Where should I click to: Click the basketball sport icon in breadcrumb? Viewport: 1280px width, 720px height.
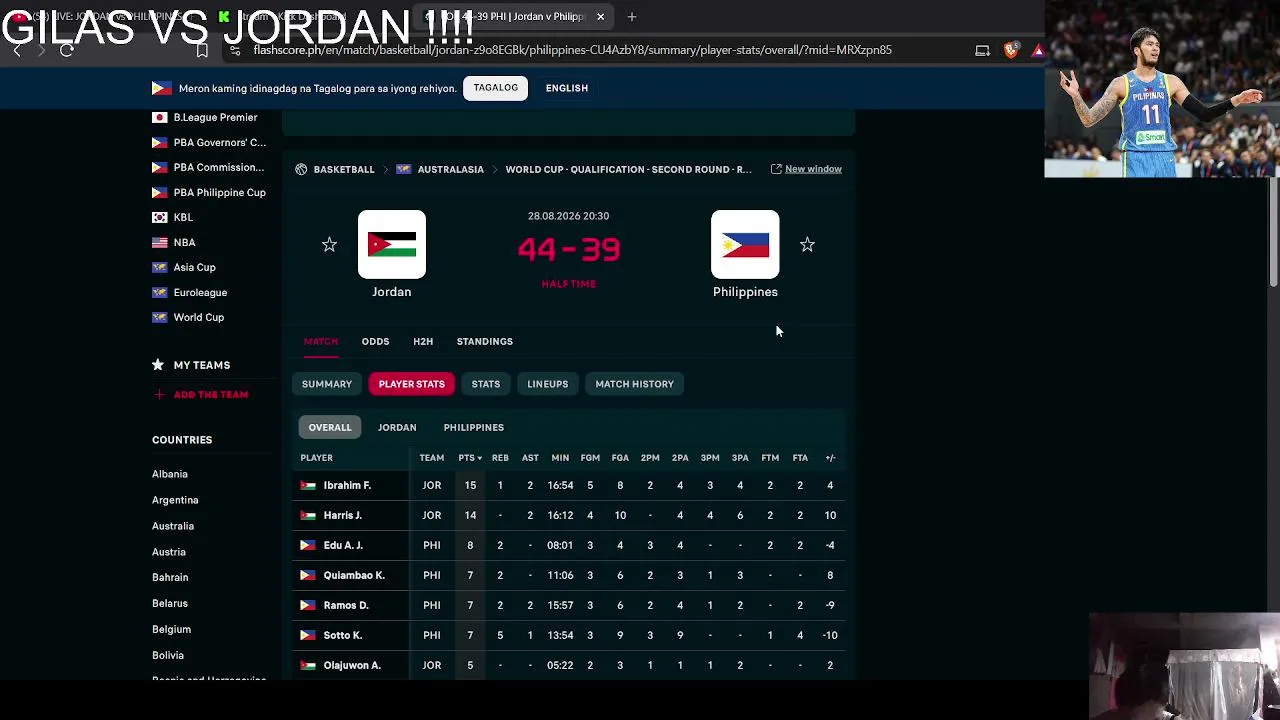[301, 169]
